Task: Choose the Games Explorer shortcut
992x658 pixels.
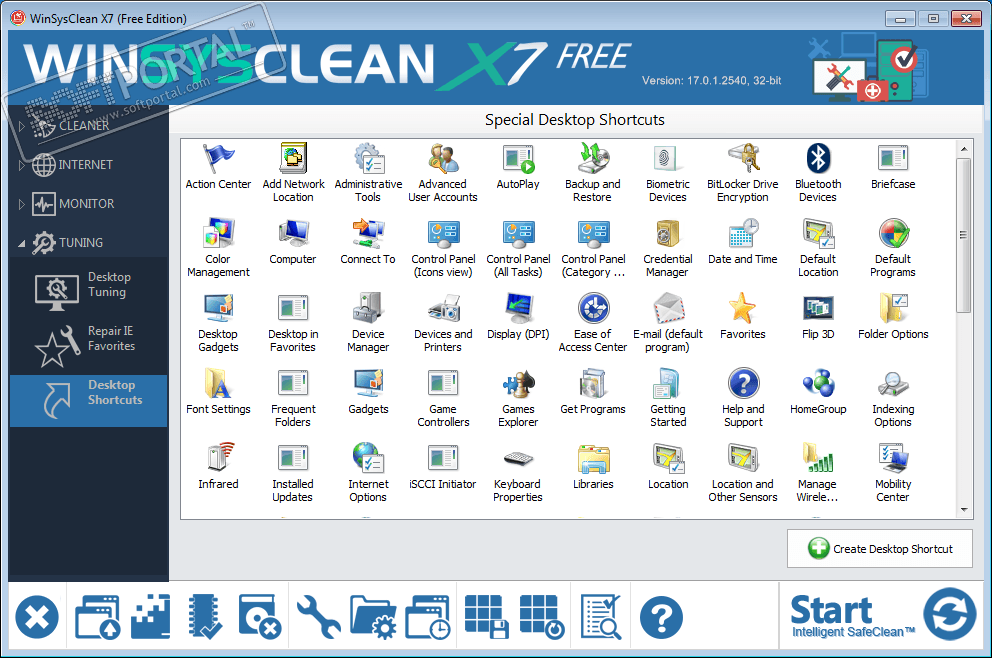Action: pos(518,398)
